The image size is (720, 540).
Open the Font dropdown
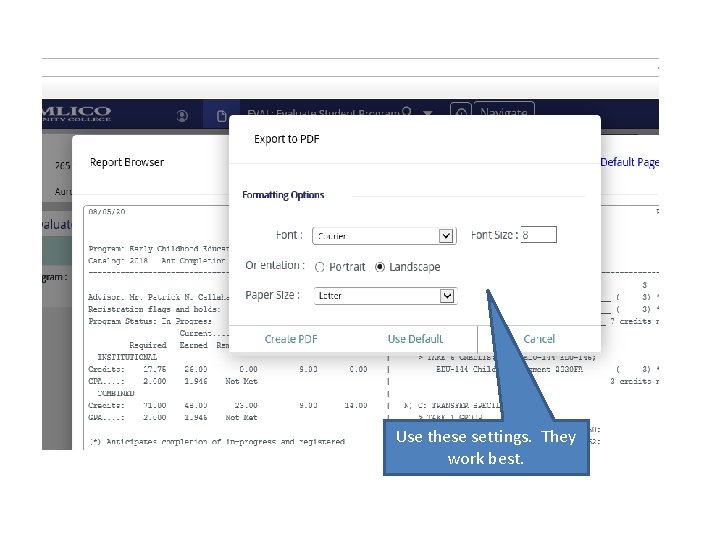click(x=384, y=236)
